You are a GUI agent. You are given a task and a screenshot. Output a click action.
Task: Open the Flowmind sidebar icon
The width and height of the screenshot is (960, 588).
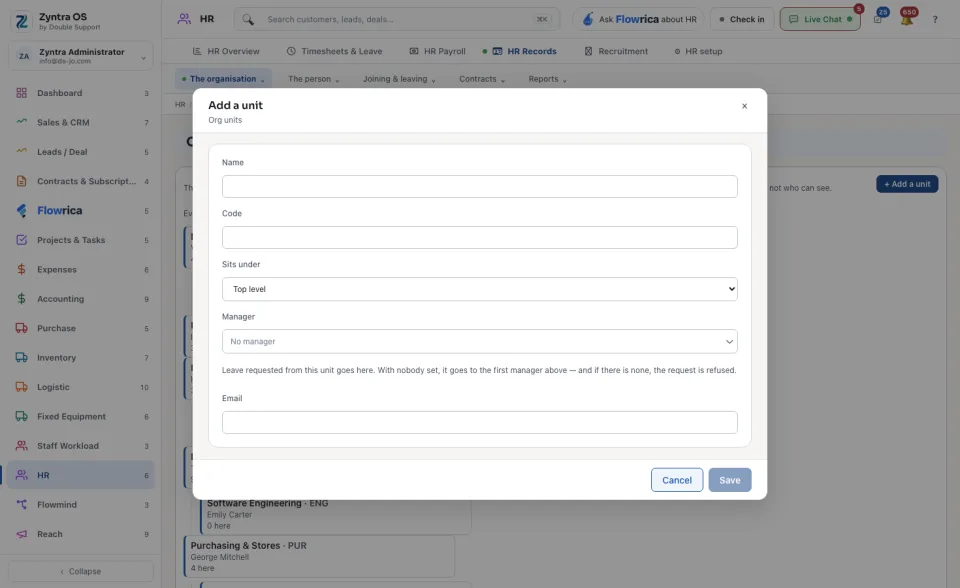coord(21,505)
